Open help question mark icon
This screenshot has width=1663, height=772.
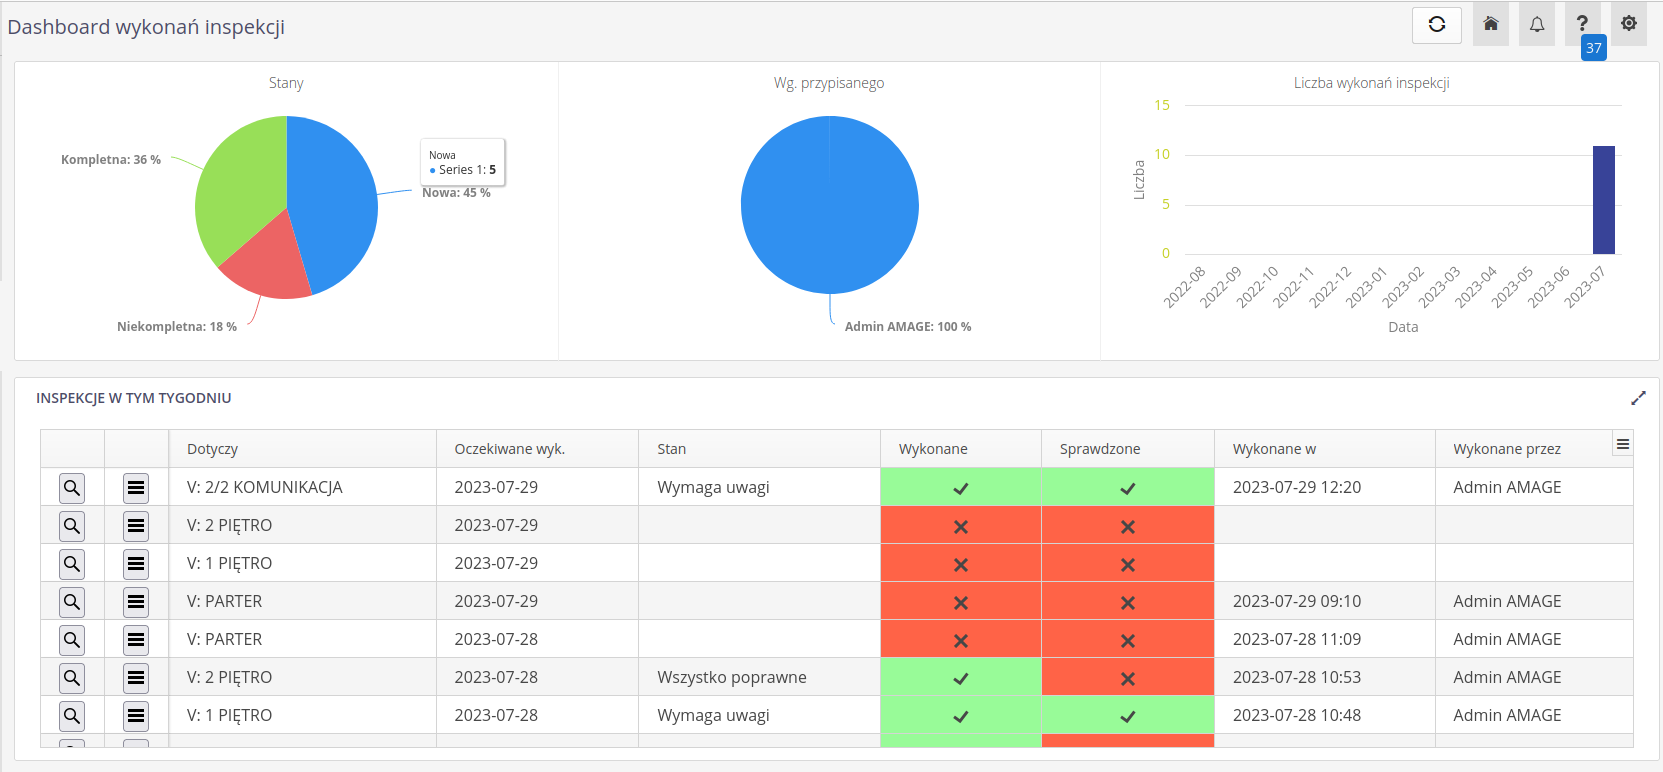[x=1582, y=23]
